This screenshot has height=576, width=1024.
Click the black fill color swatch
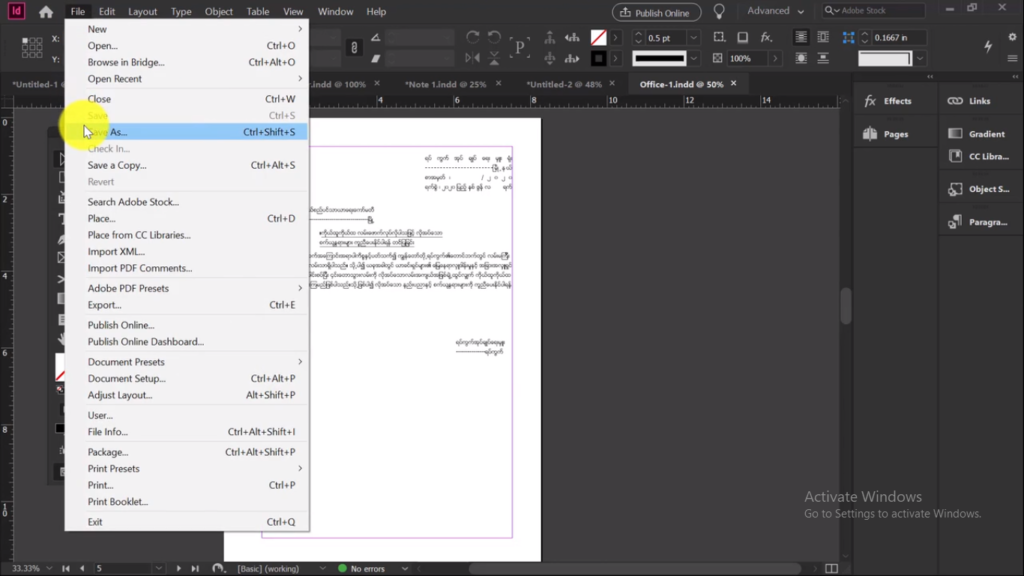coord(598,58)
